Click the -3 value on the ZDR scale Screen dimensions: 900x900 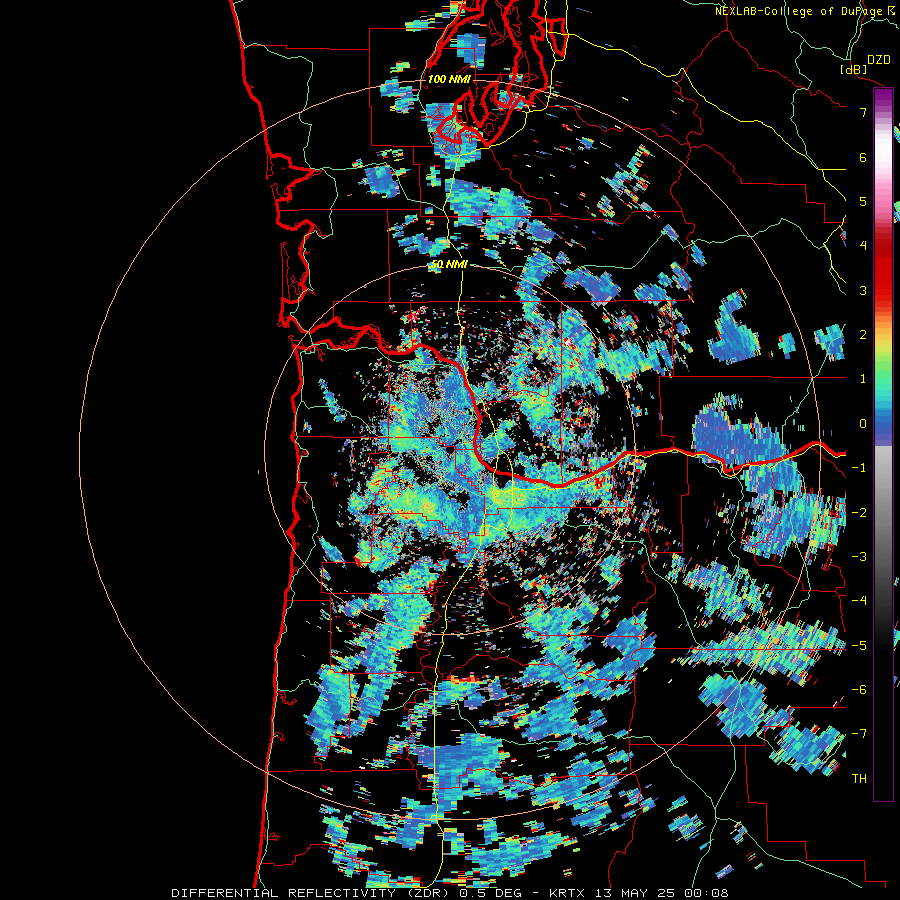(x=859, y=556)
